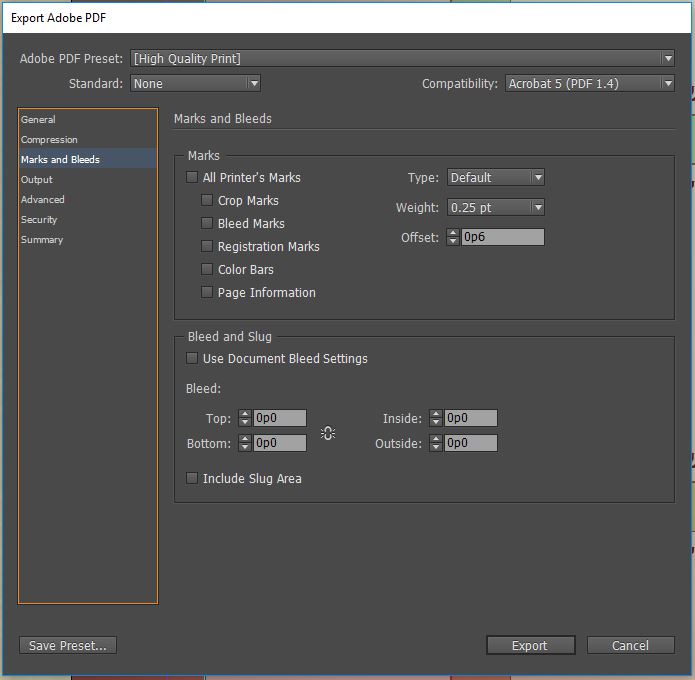Click the Offset stepper arrows
Viewport: 695px width, 680px height.
pyautogui.click(x=453, y=238)
